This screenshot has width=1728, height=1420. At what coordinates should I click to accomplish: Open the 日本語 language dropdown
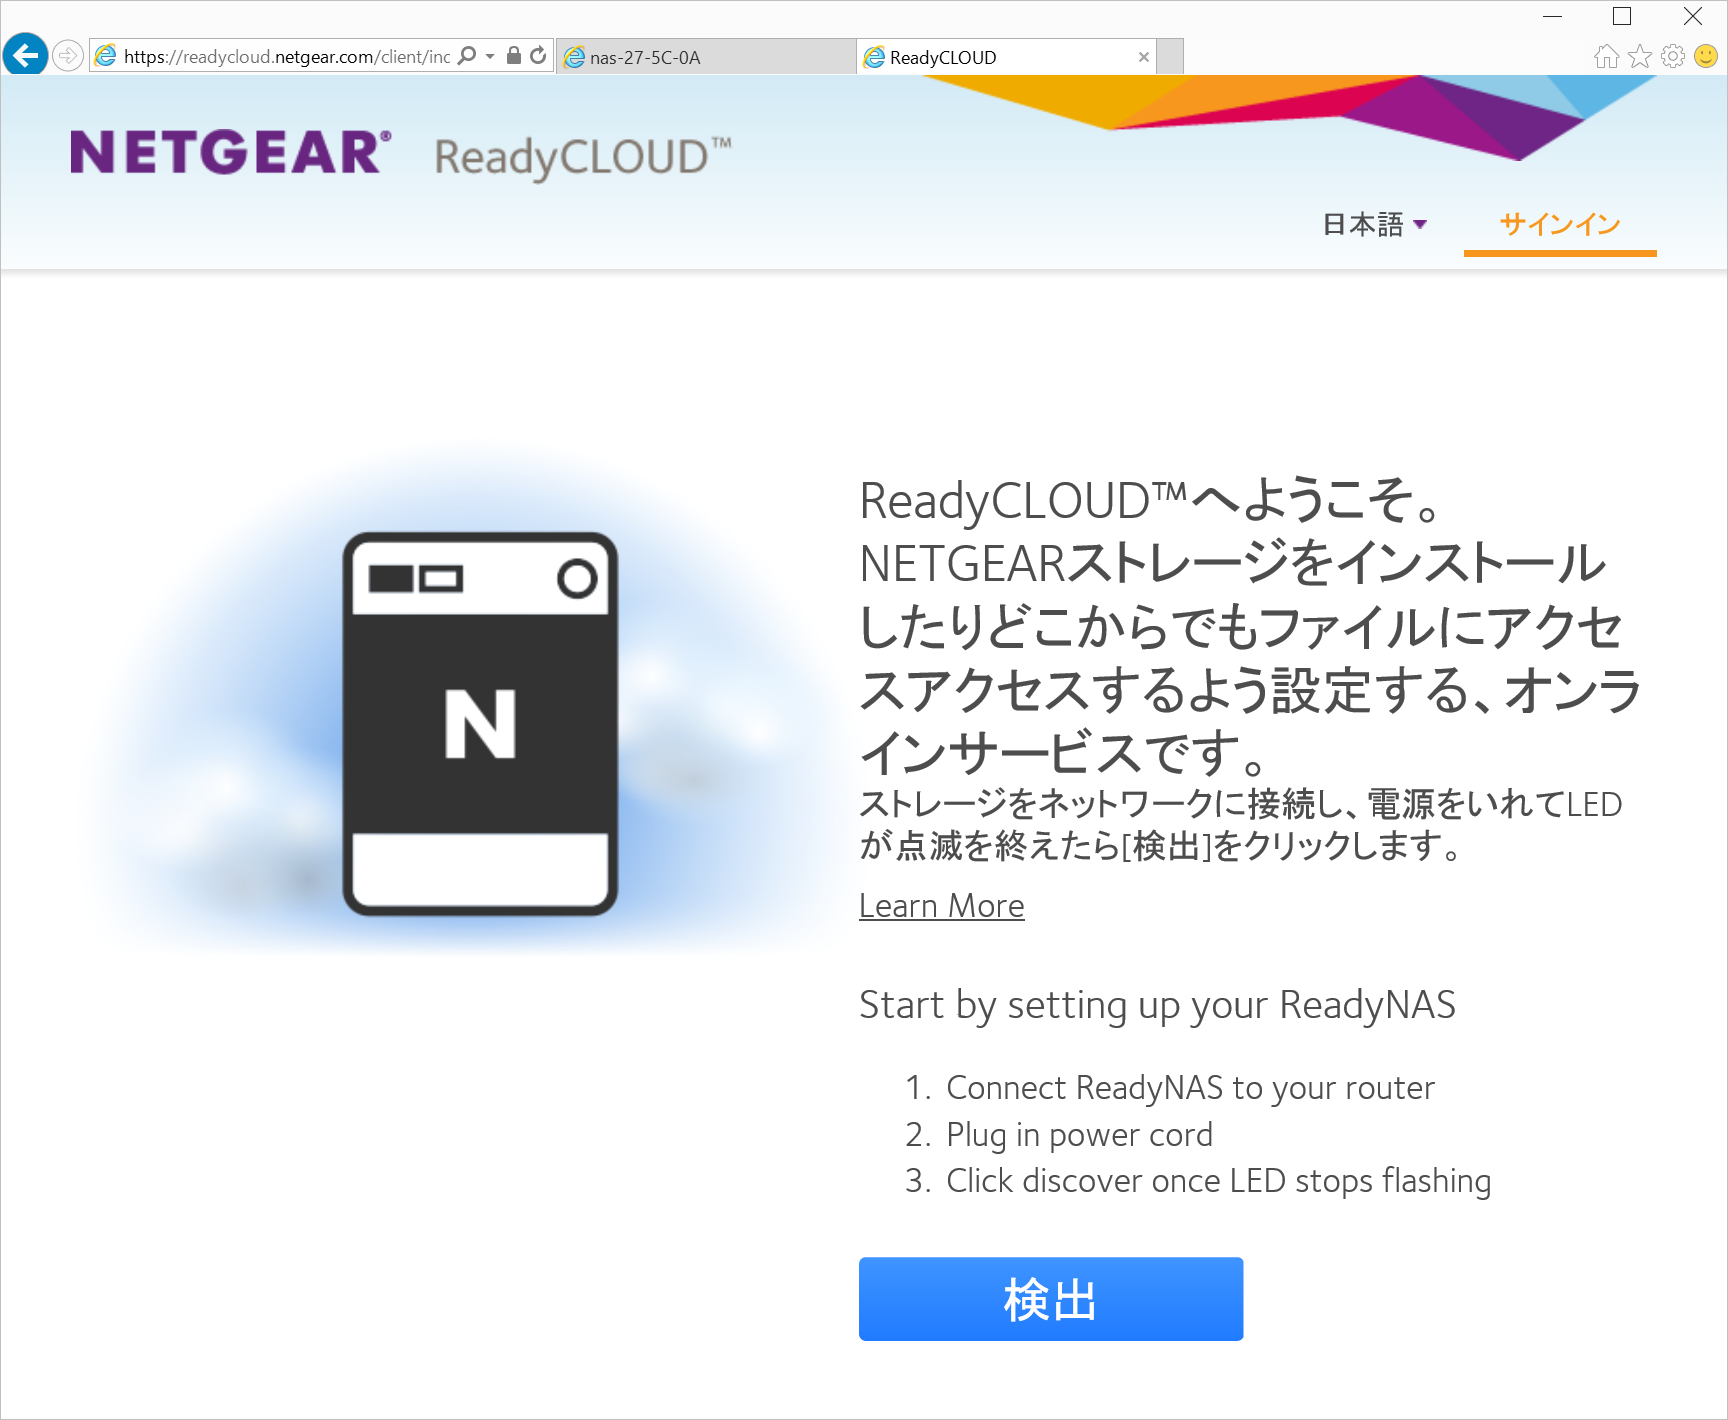pyautogui.click(x=1375, y=225)
